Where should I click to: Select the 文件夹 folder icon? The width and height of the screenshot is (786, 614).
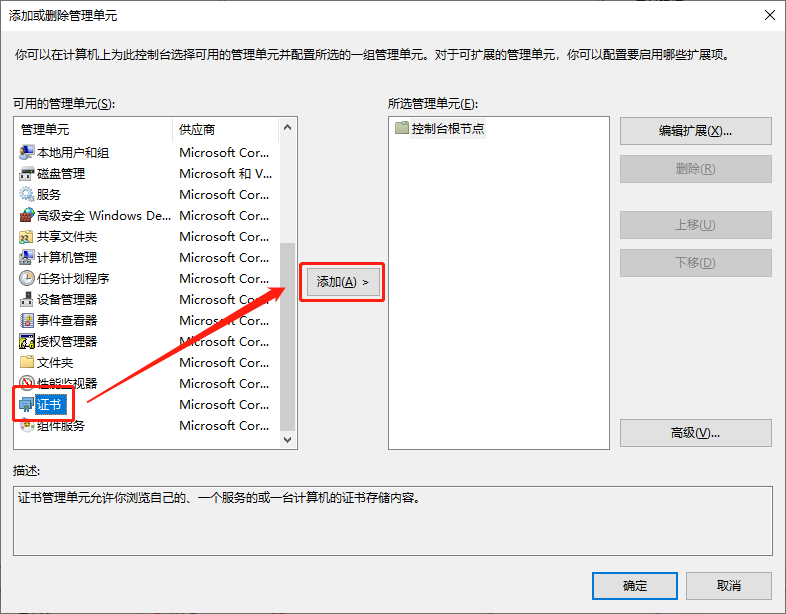[27, 362]
